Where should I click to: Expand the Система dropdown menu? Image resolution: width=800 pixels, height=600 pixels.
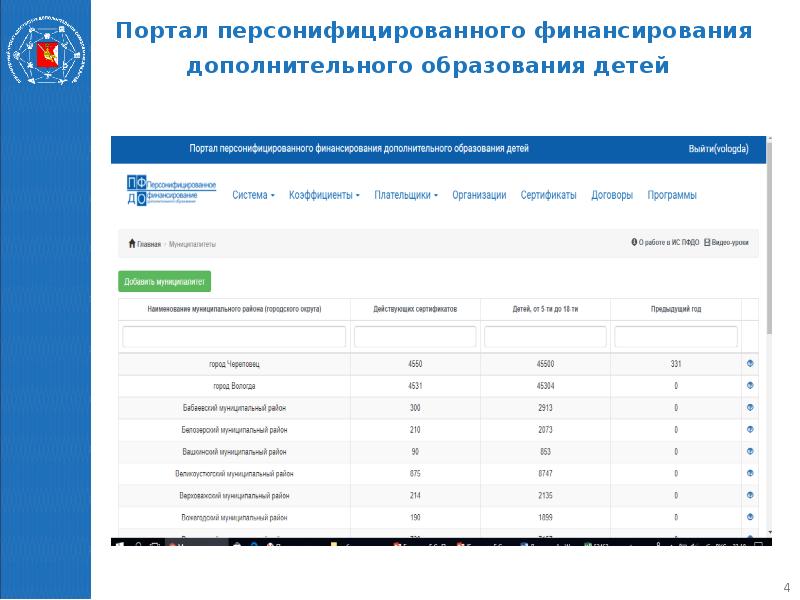coord(253,196)
